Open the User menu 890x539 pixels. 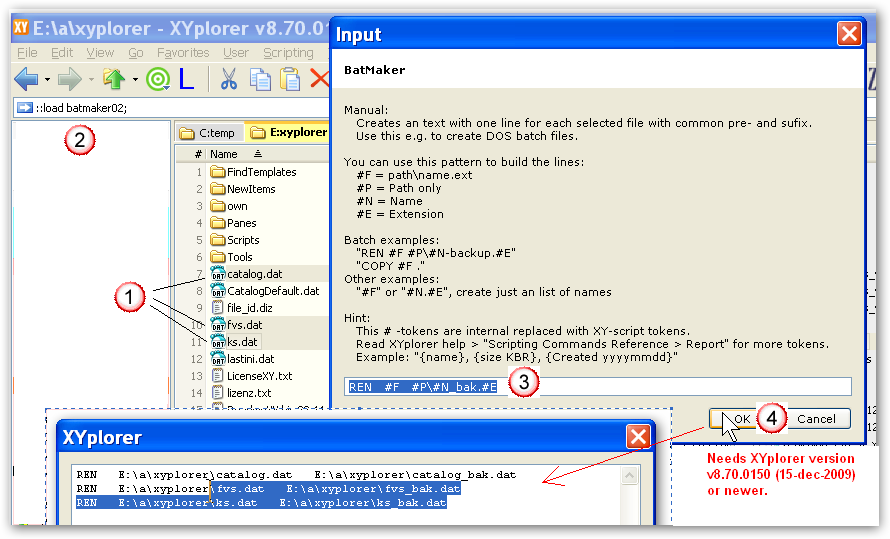[236, 53]
